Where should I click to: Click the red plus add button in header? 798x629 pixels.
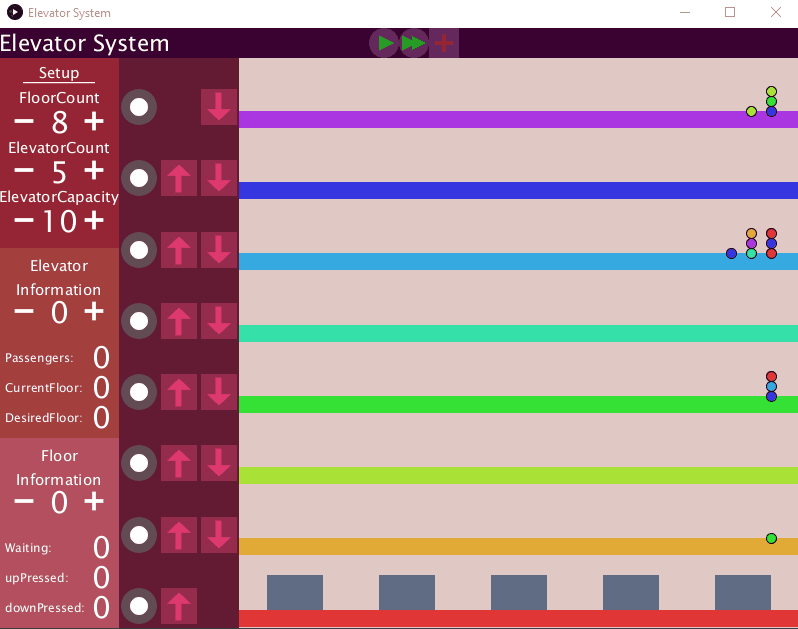point(444,43)
